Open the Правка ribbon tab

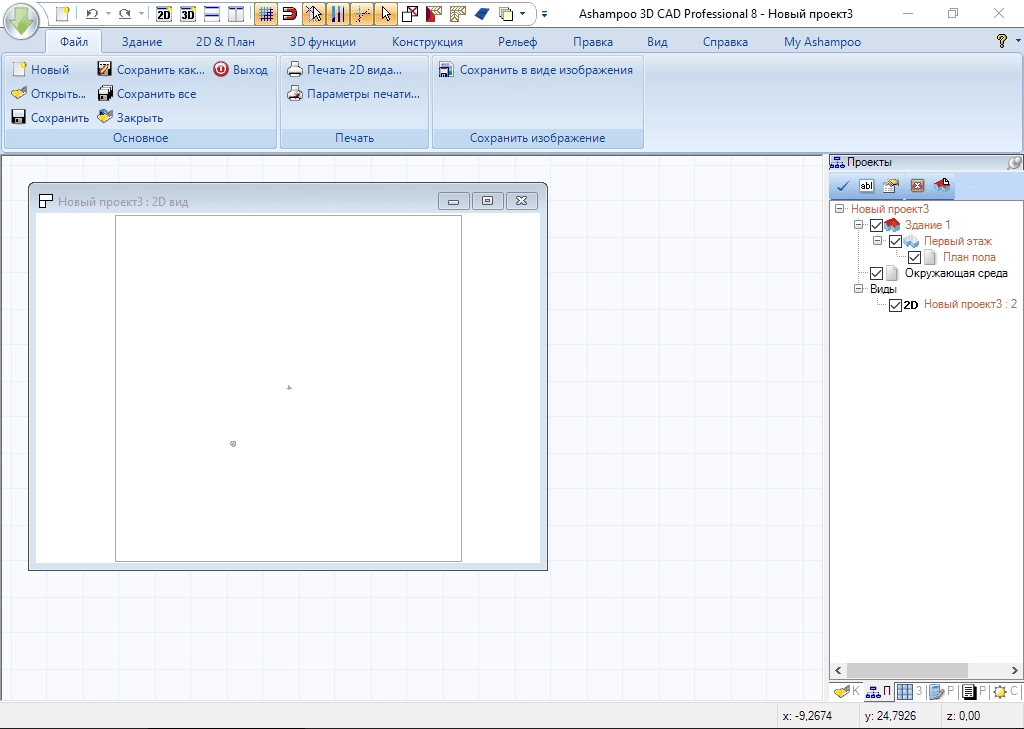[x=593, y=42]
